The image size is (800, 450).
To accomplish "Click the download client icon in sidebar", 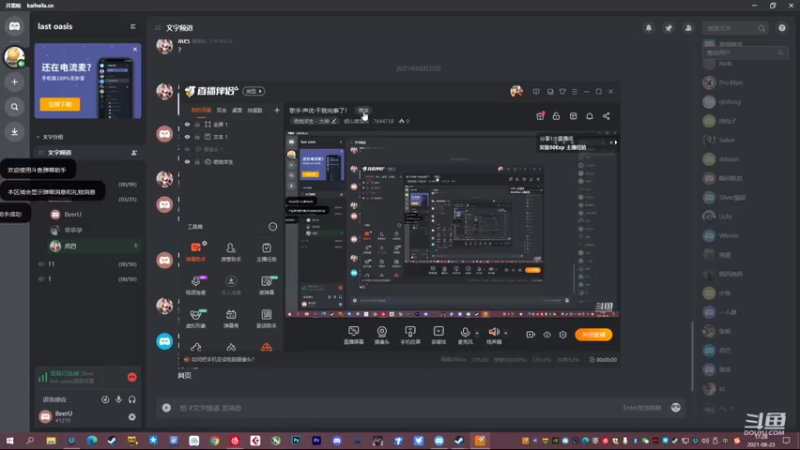I will pyautogui.click(x=14, y=132).
